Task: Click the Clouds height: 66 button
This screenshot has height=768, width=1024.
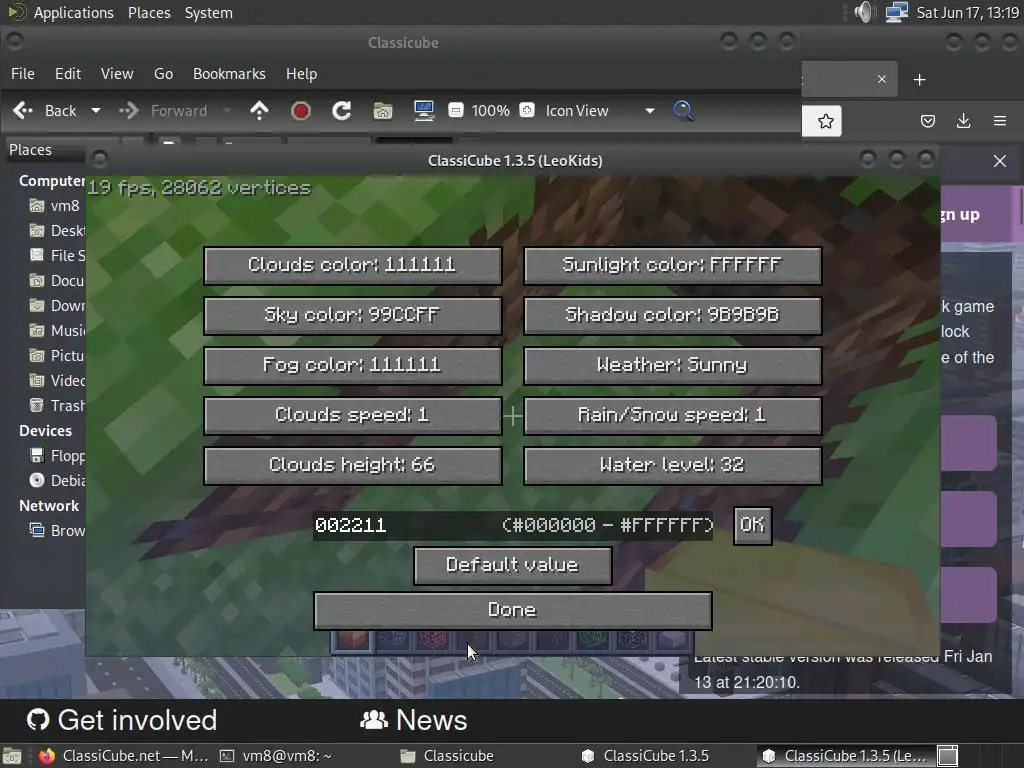Action: (353, 465)
